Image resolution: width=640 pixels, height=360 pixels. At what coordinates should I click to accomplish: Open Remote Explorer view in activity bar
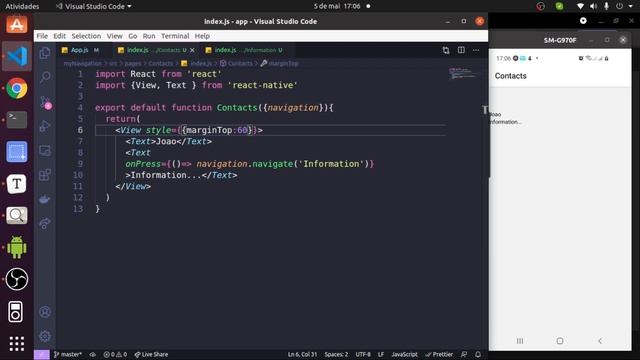coord(45,151)
